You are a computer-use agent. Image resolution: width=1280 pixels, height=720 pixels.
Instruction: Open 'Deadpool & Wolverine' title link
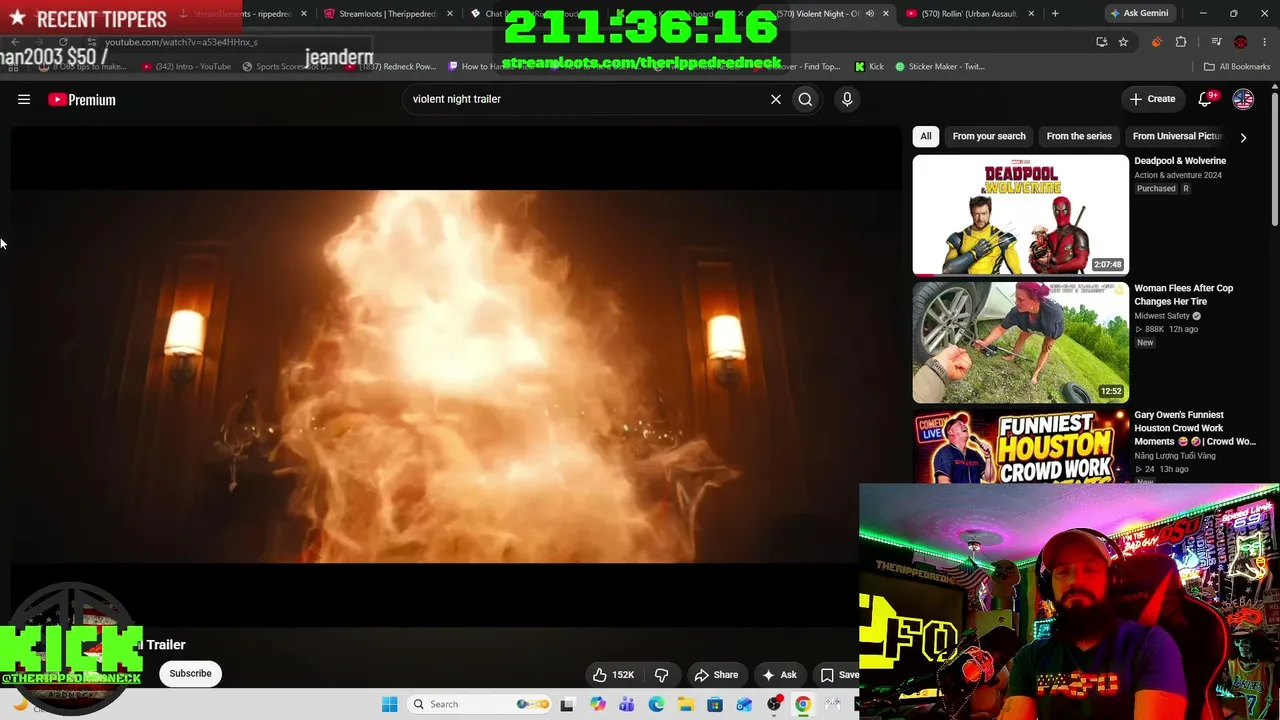pos(1180,161)
